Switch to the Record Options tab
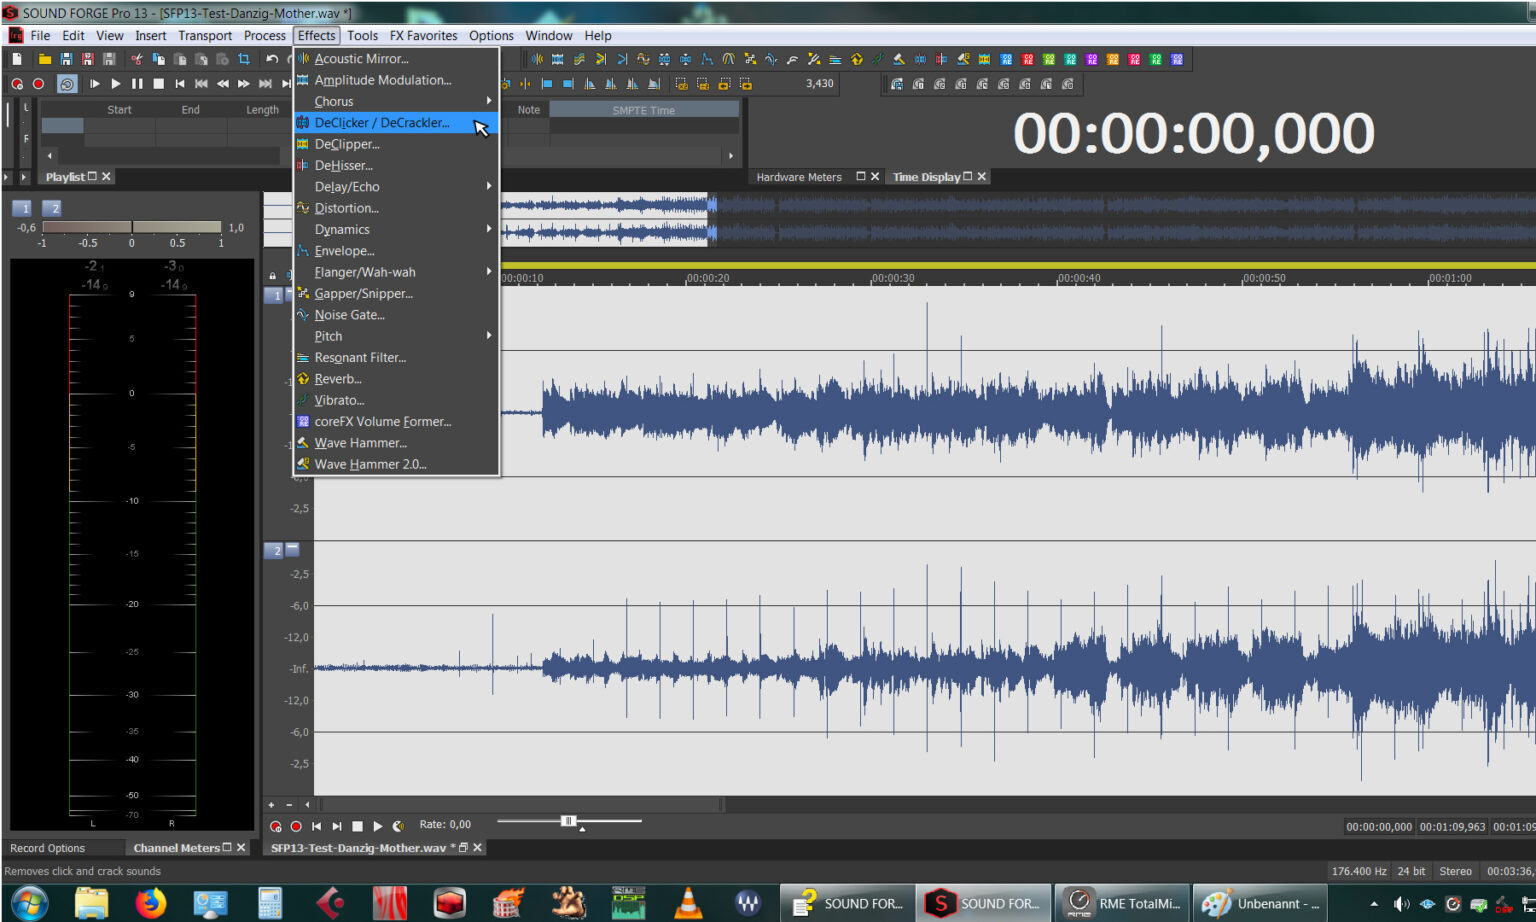 pos(47,848)
